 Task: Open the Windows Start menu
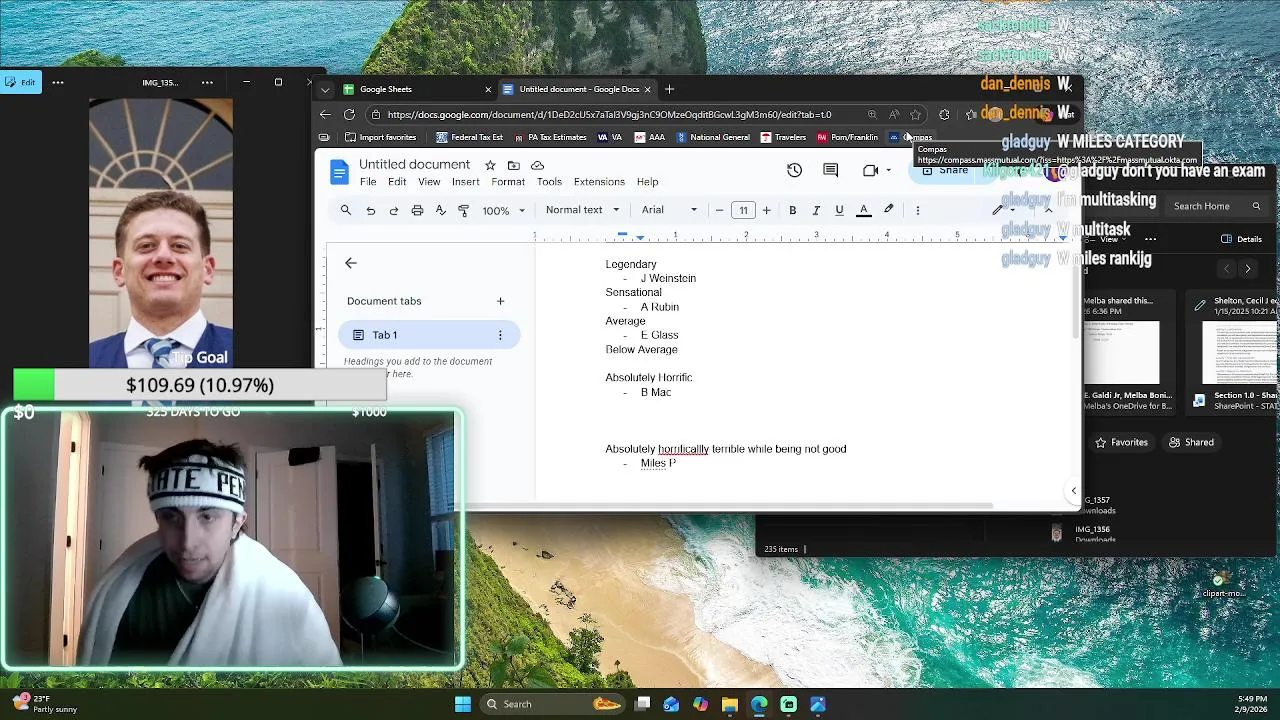coord(463,704)
